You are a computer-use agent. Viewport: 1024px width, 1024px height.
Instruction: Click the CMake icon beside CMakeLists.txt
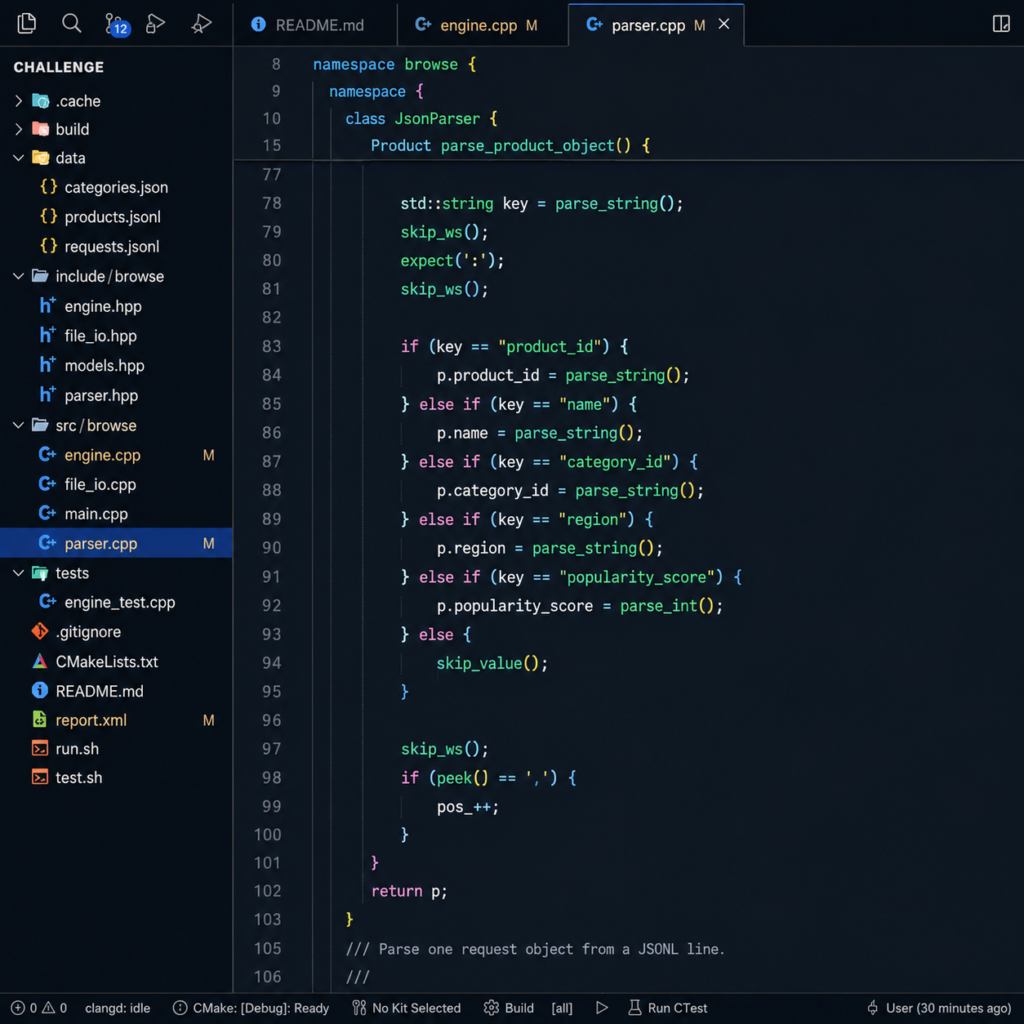point(40,662)
